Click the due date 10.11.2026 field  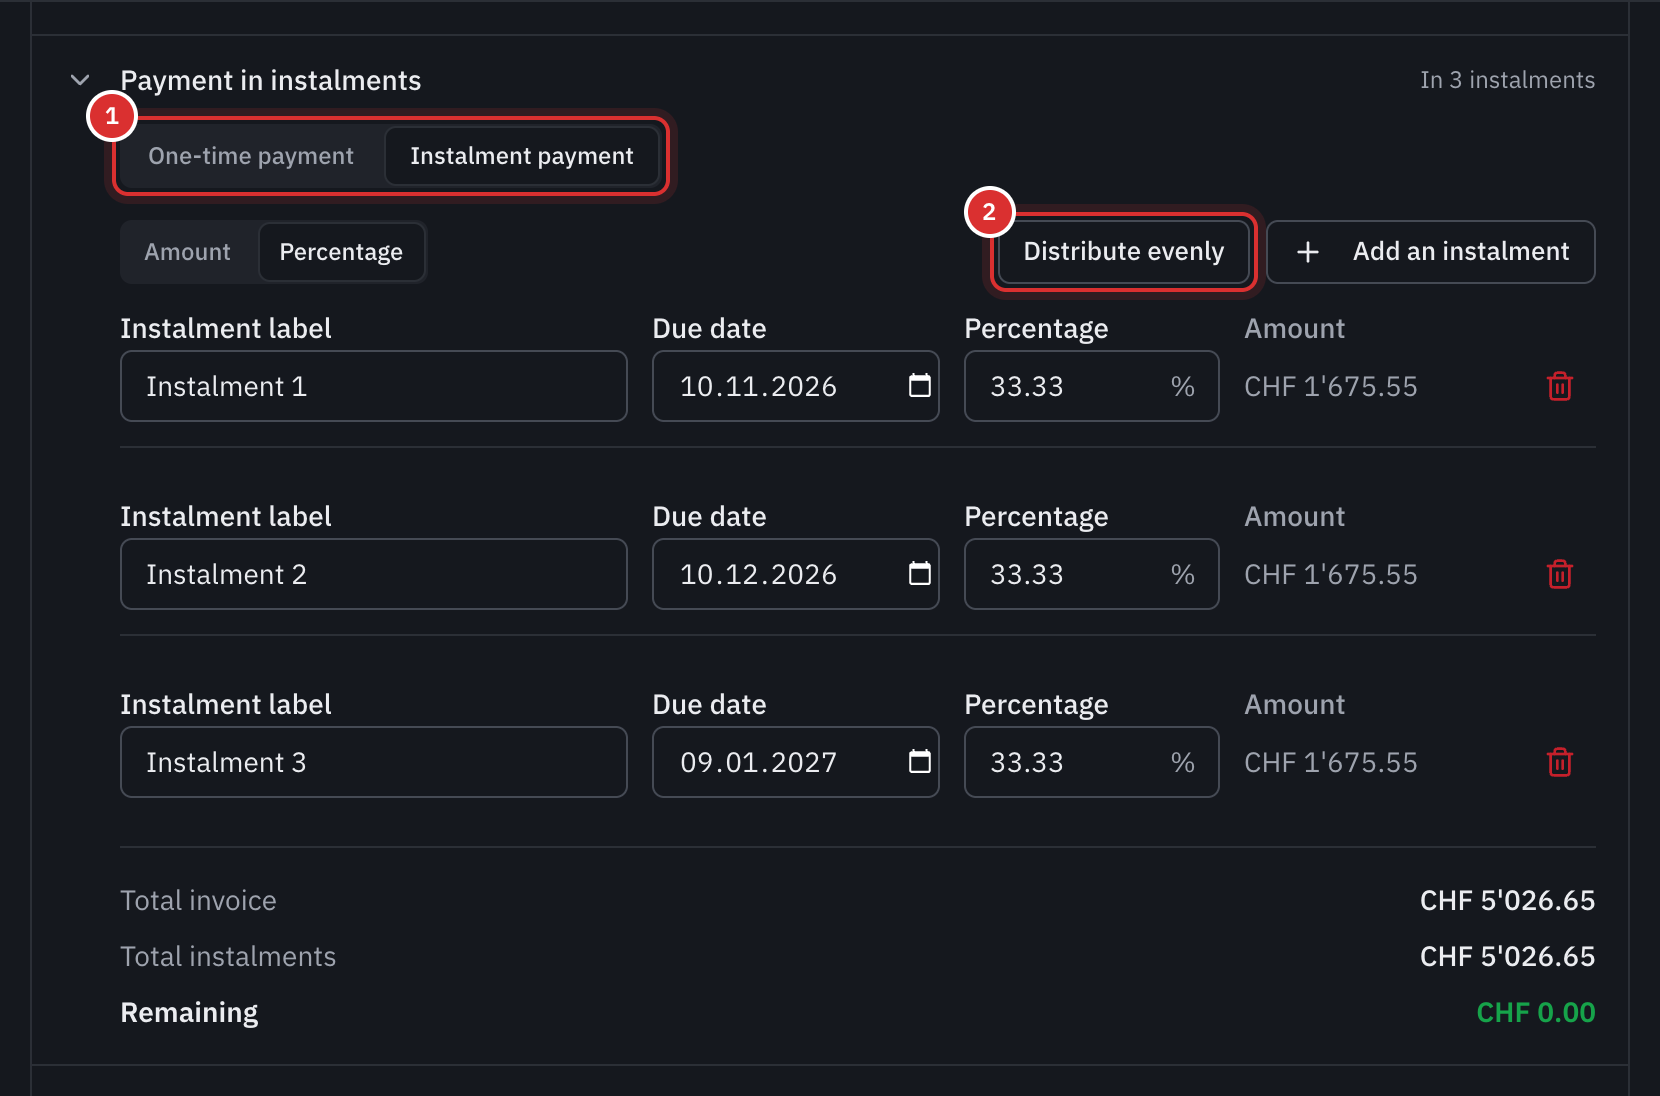pos(796,386)
